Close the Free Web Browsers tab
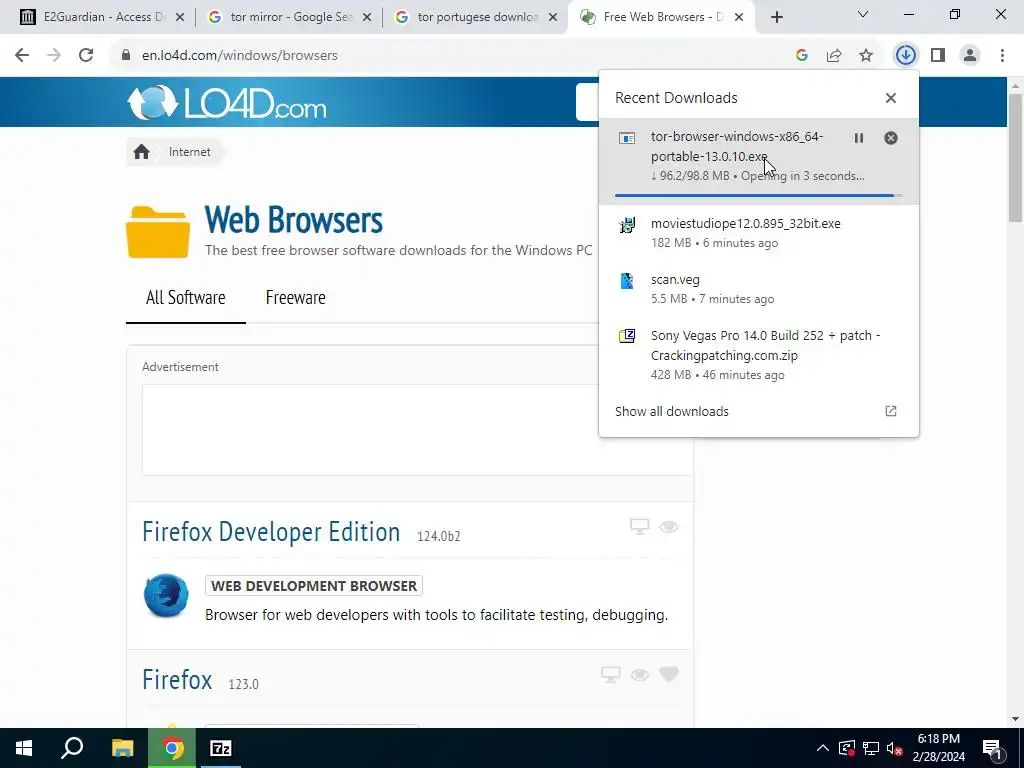 tap(739, 18)
